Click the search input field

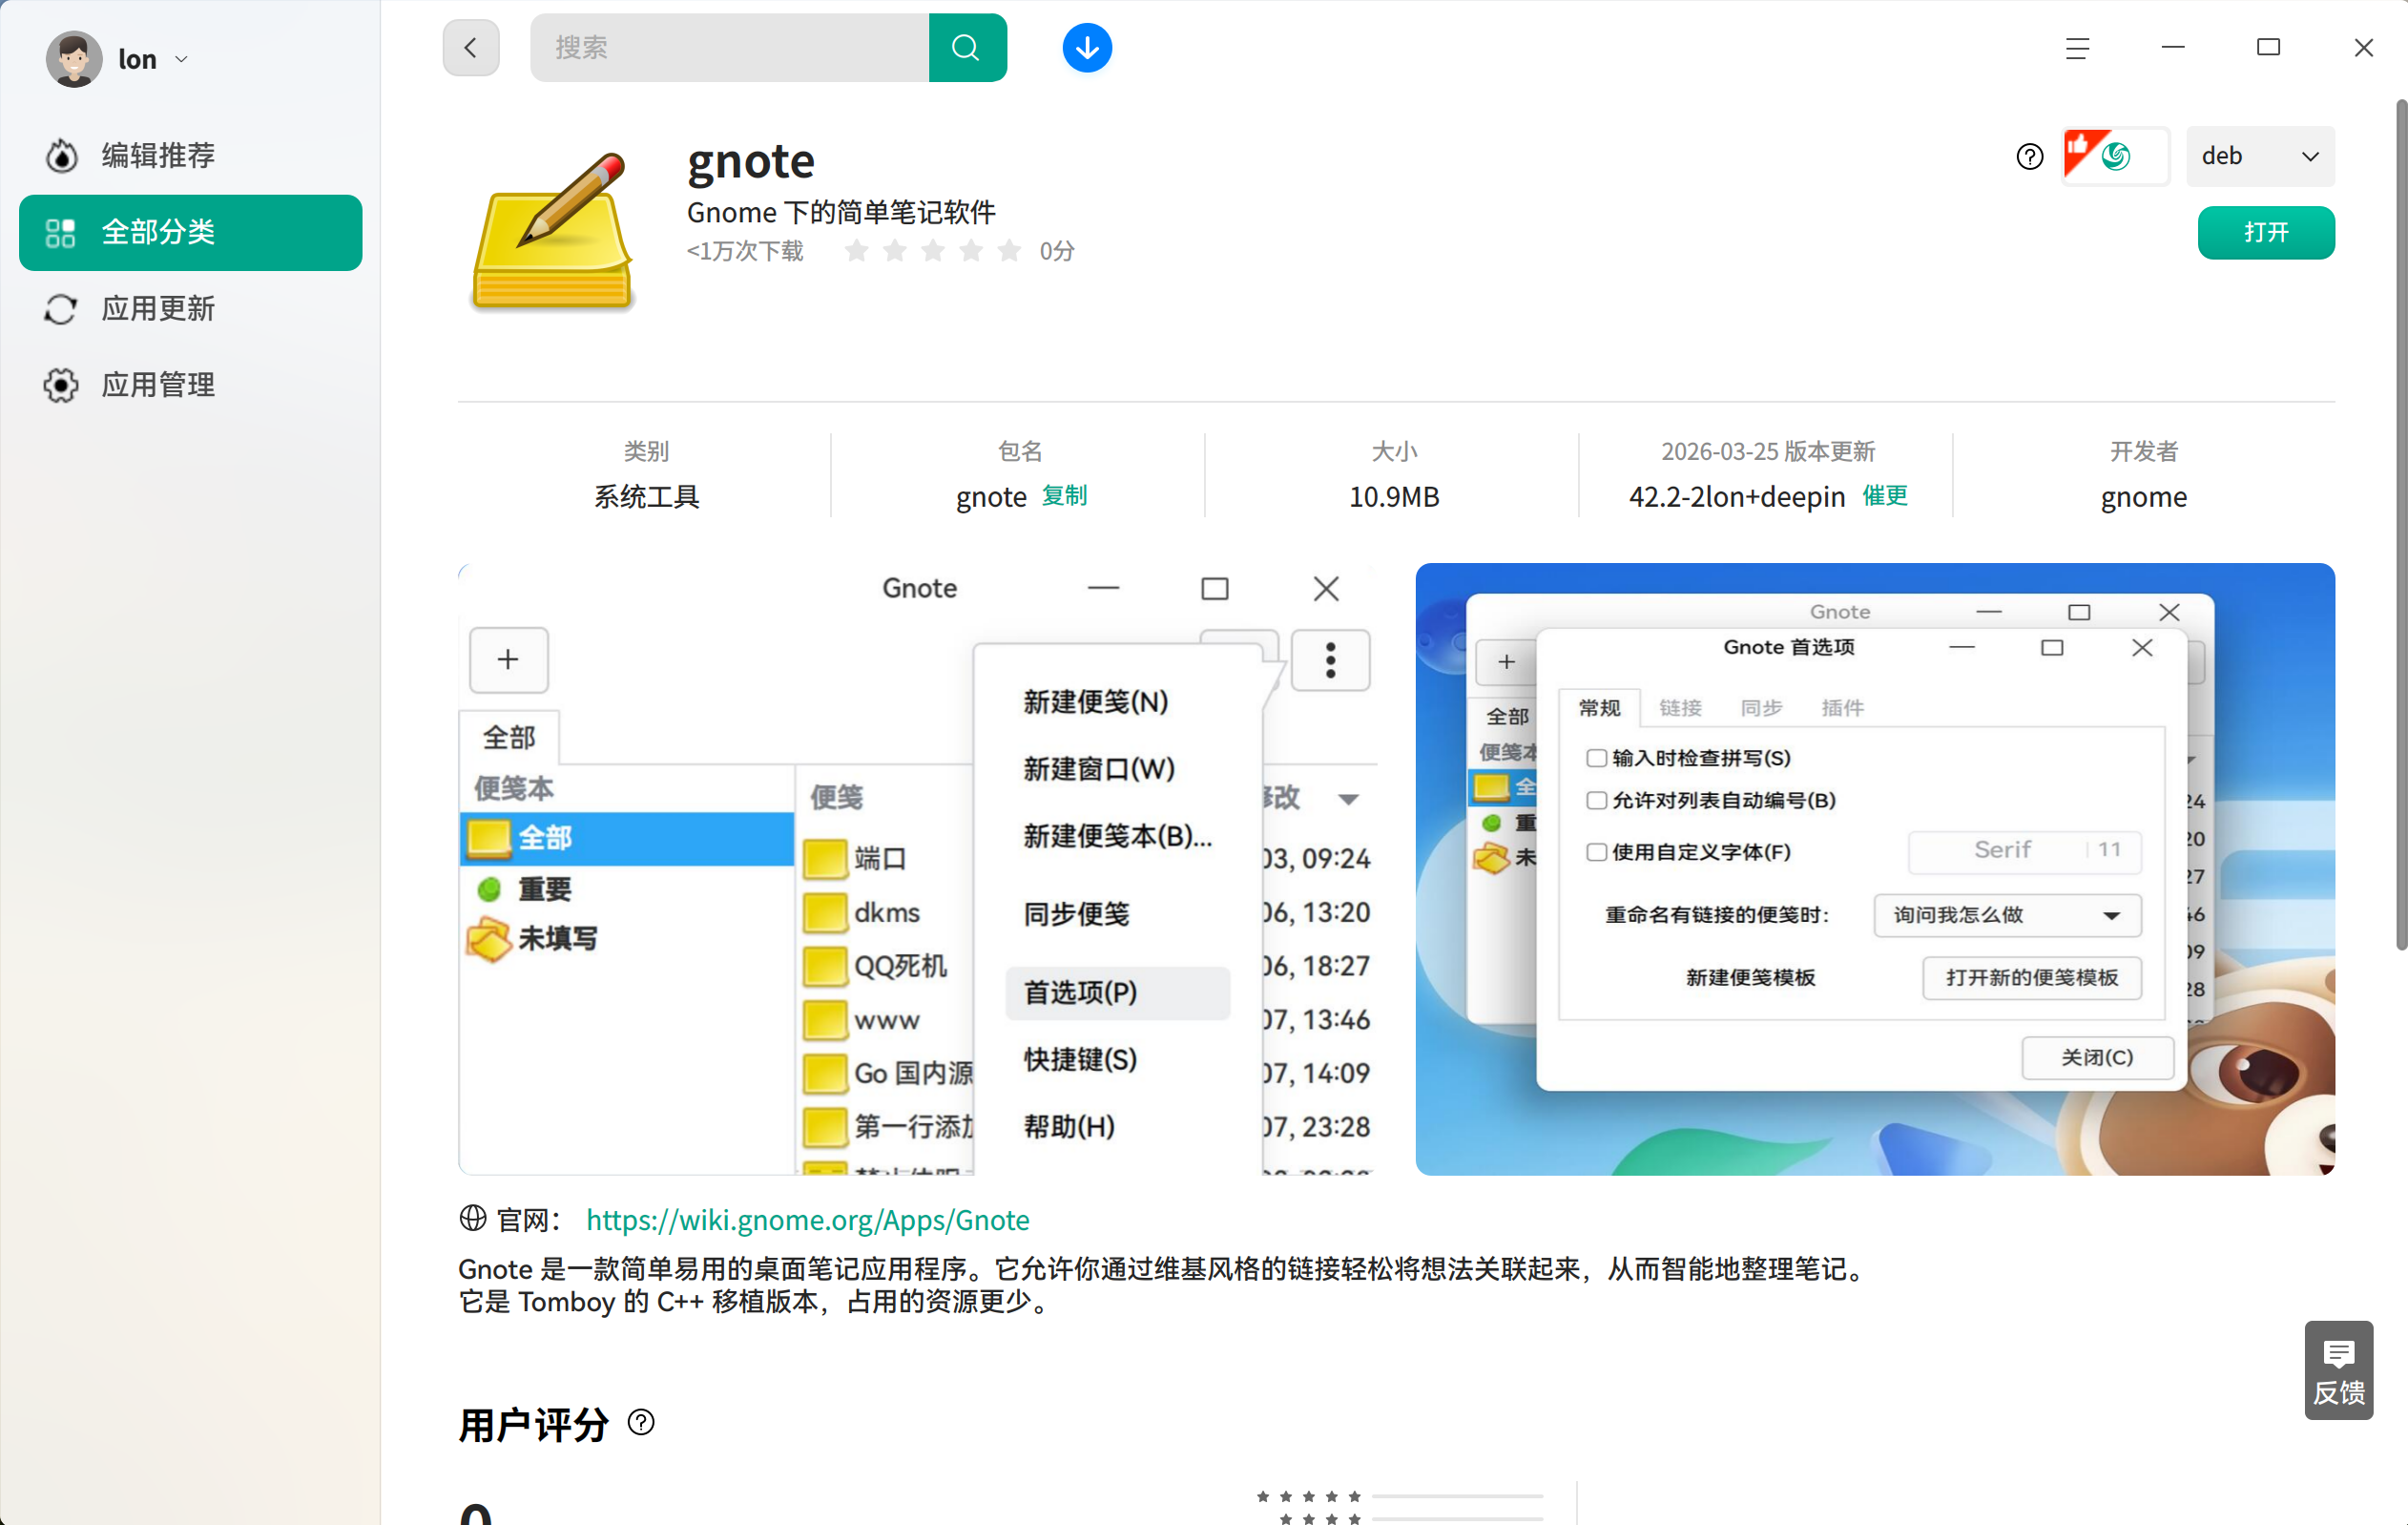729,47
